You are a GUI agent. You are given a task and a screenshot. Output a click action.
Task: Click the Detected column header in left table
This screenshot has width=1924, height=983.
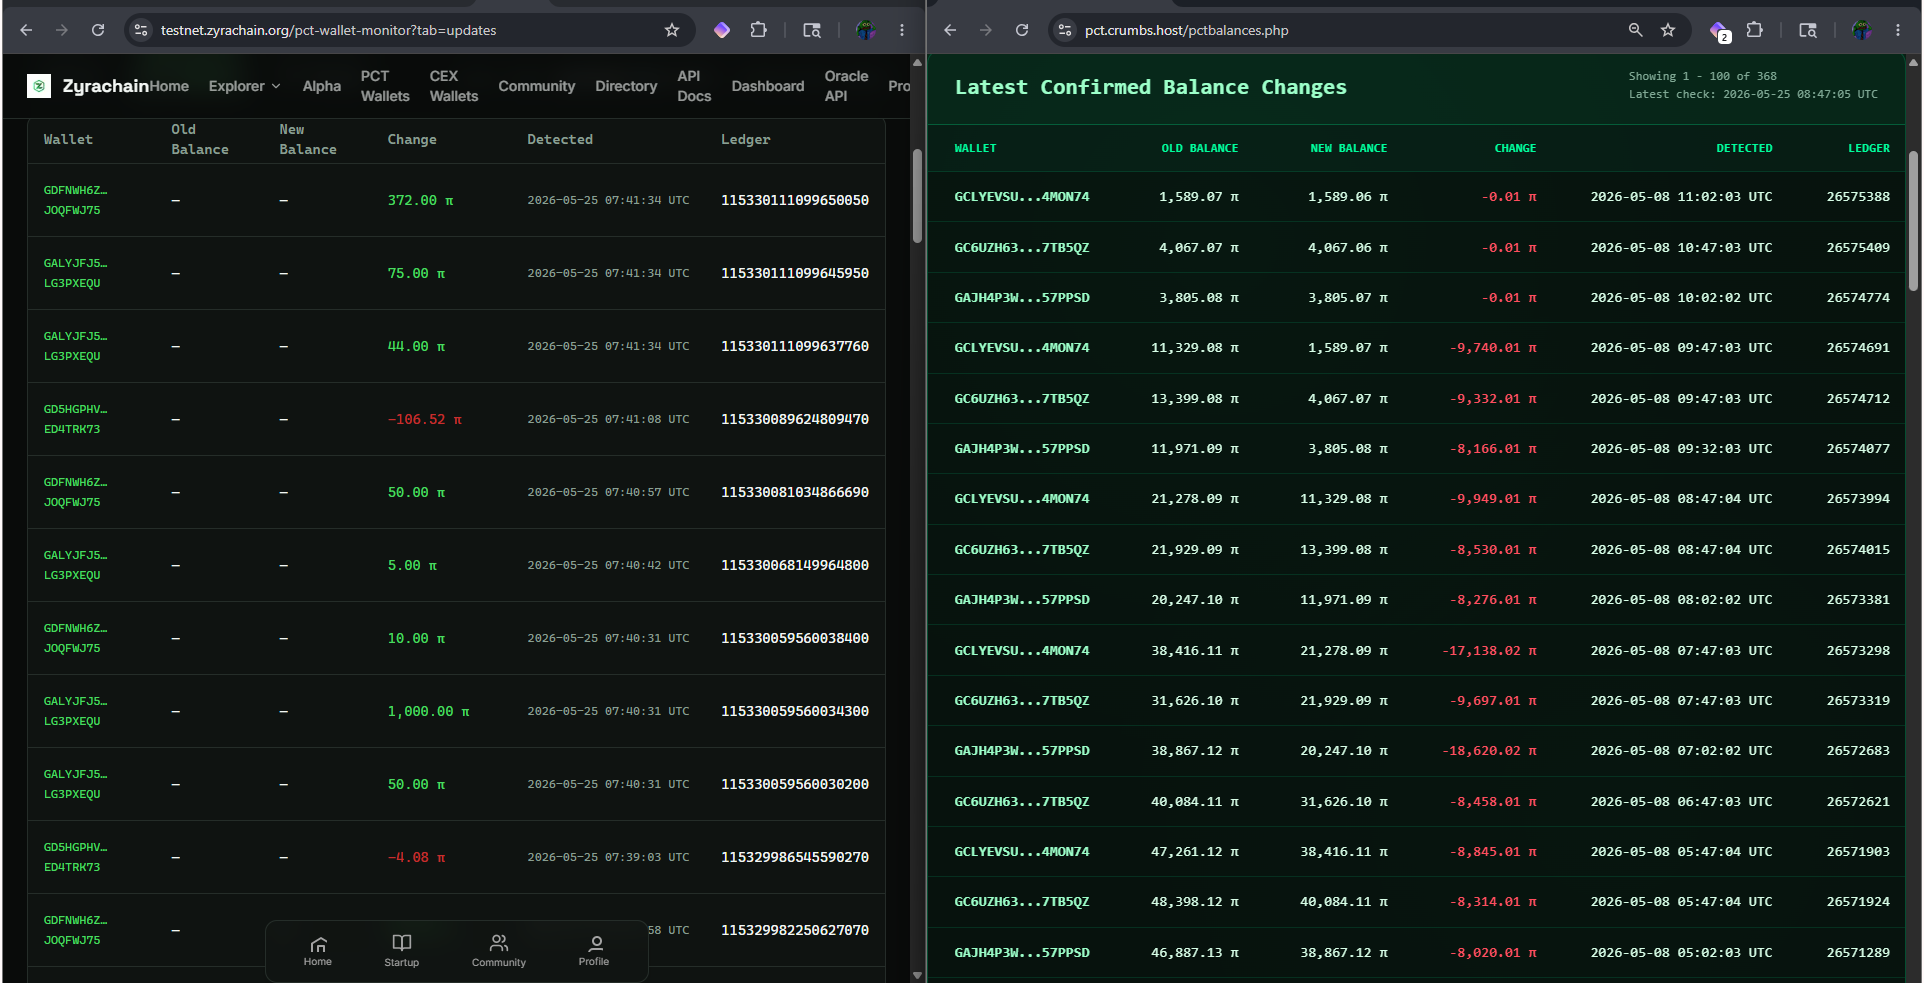pyautogui.click(x=560, y=139)
